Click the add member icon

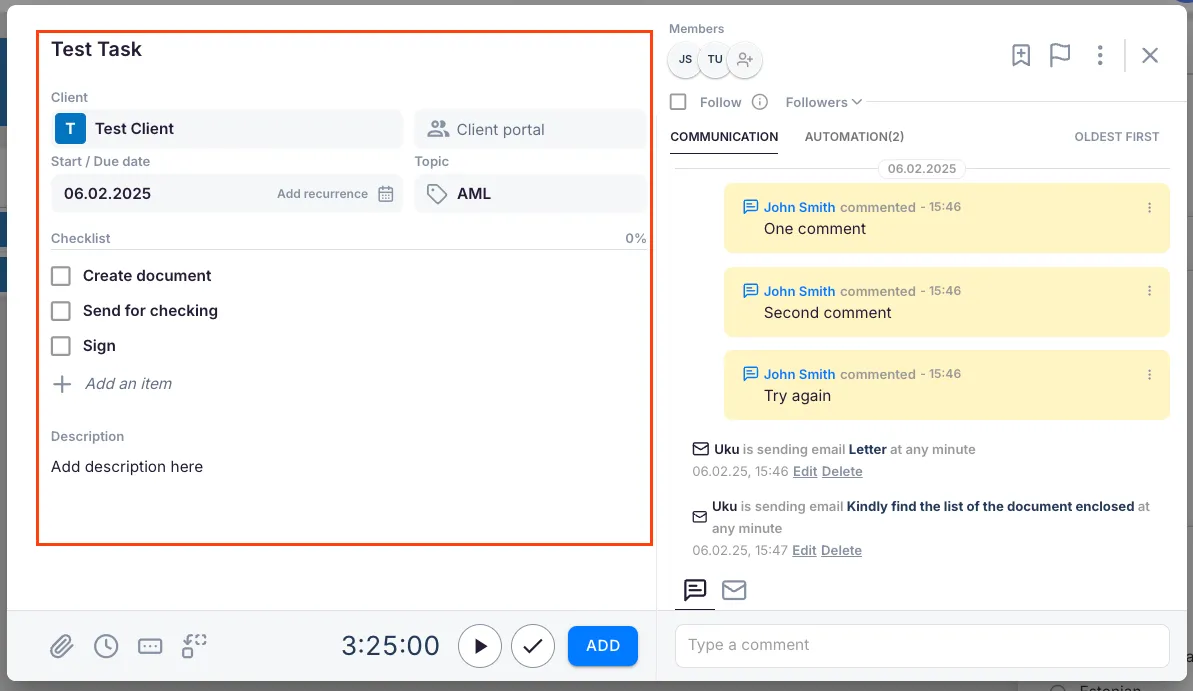click(744, 60)
